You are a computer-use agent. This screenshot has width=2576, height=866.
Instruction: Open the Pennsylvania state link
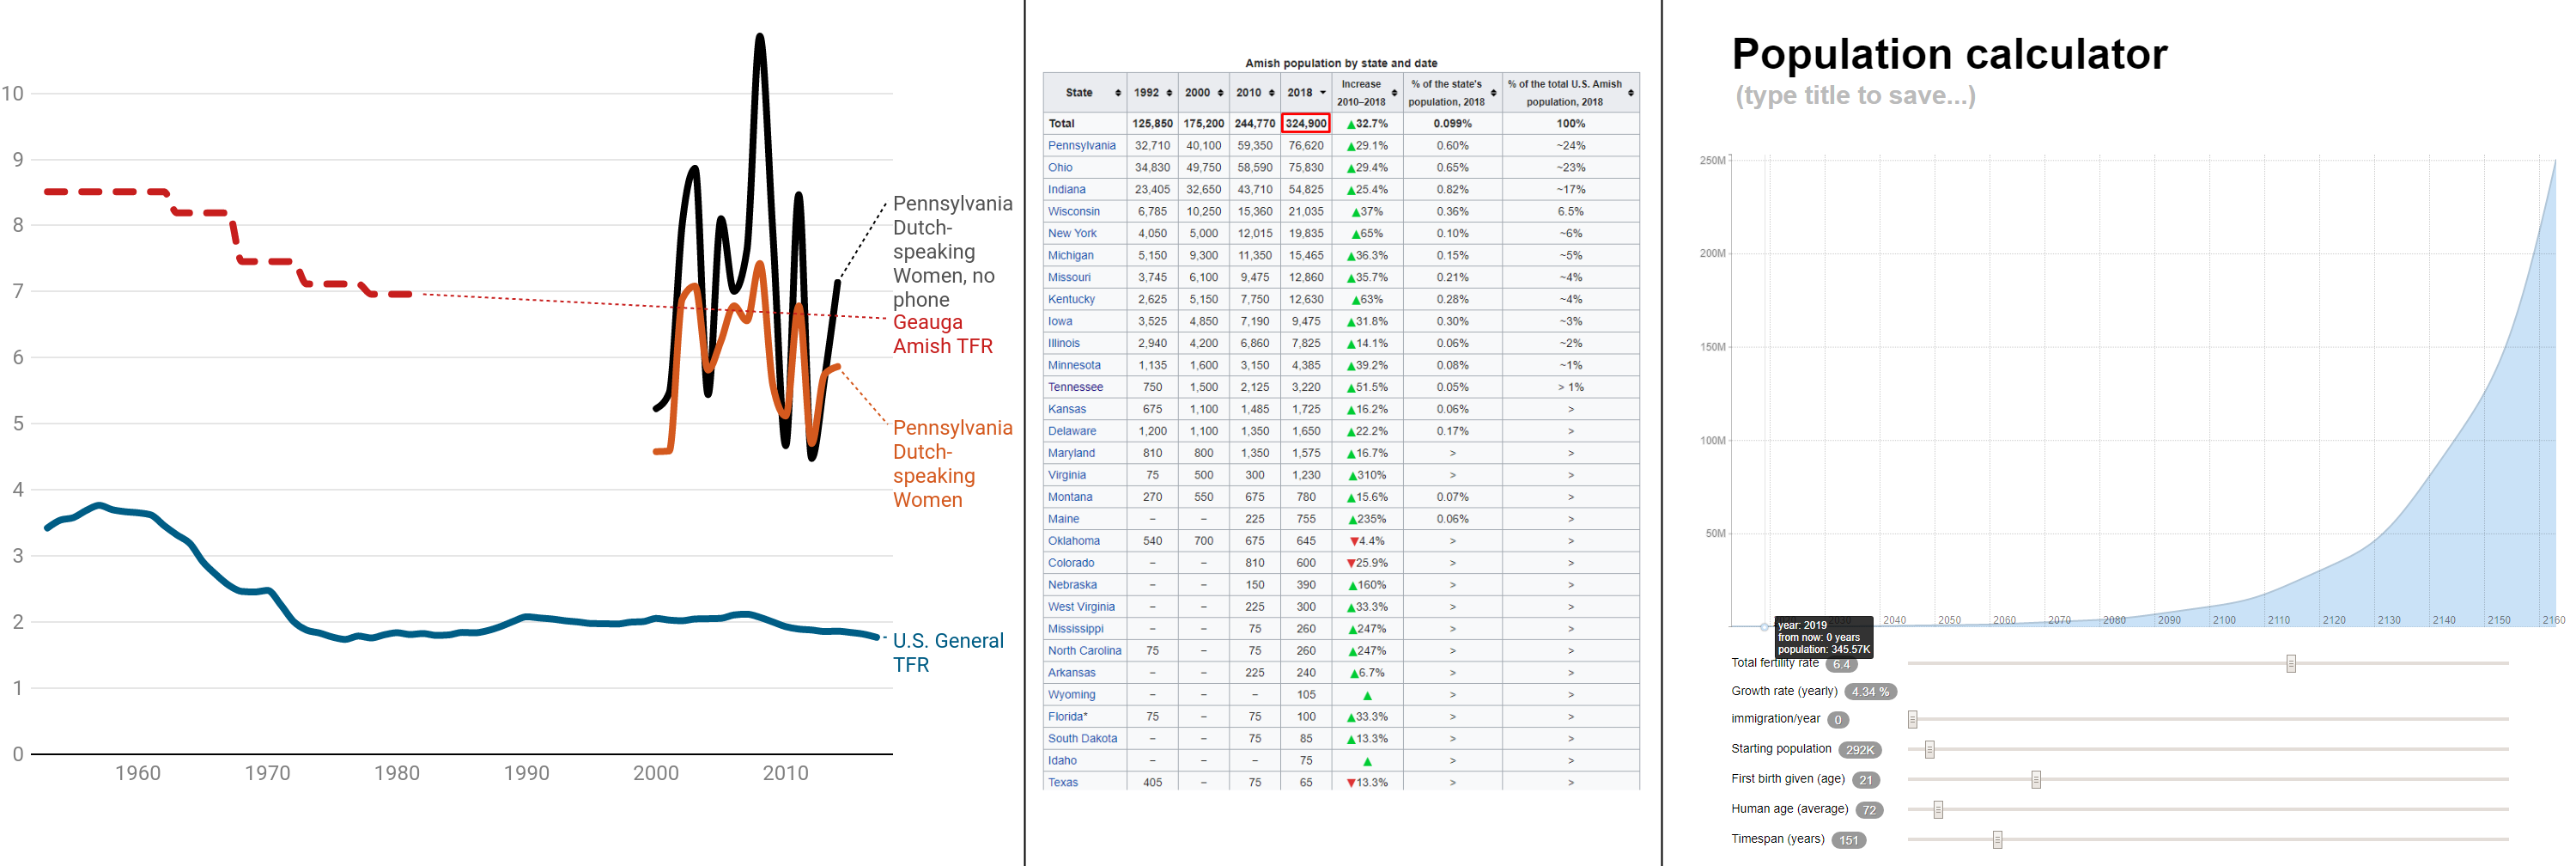point(1081,146)
